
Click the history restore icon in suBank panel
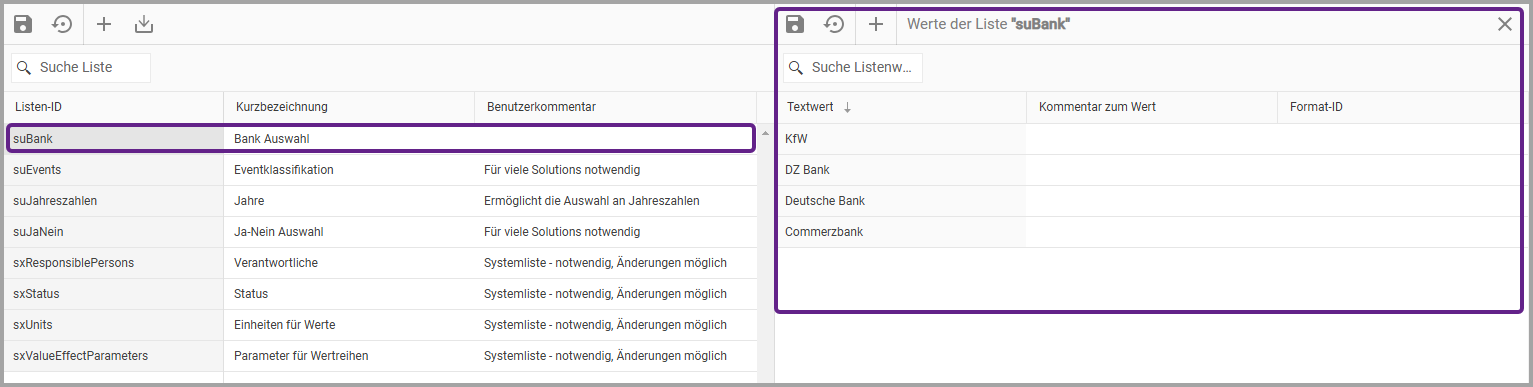click(834, 24)
